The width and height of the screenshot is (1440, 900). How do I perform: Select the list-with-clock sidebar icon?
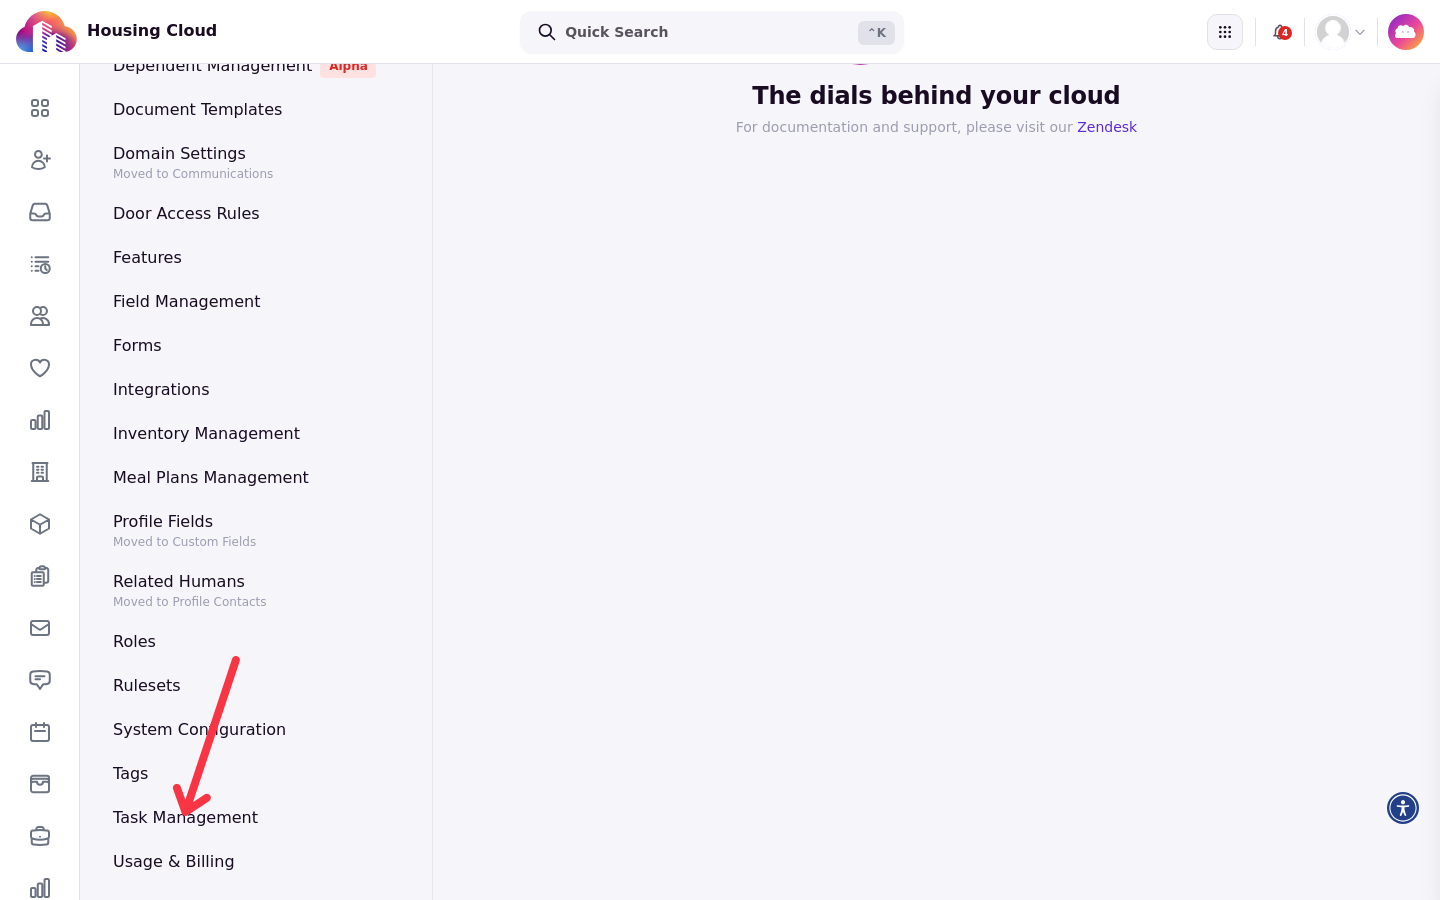pyautogui.click(x=40, y=264)
